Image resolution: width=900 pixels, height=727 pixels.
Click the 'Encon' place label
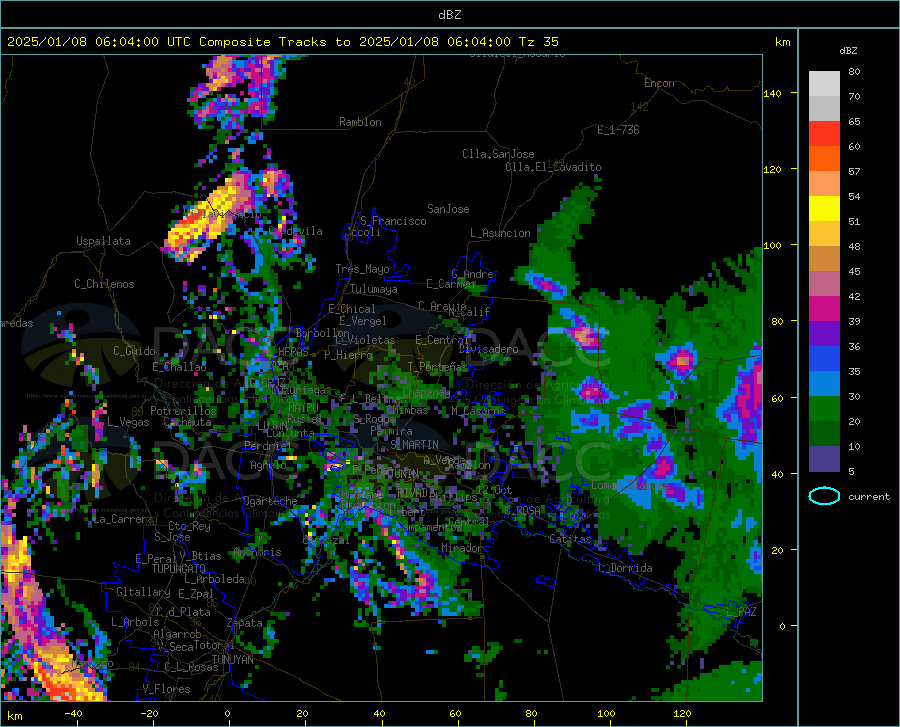(x=659, y=83)
